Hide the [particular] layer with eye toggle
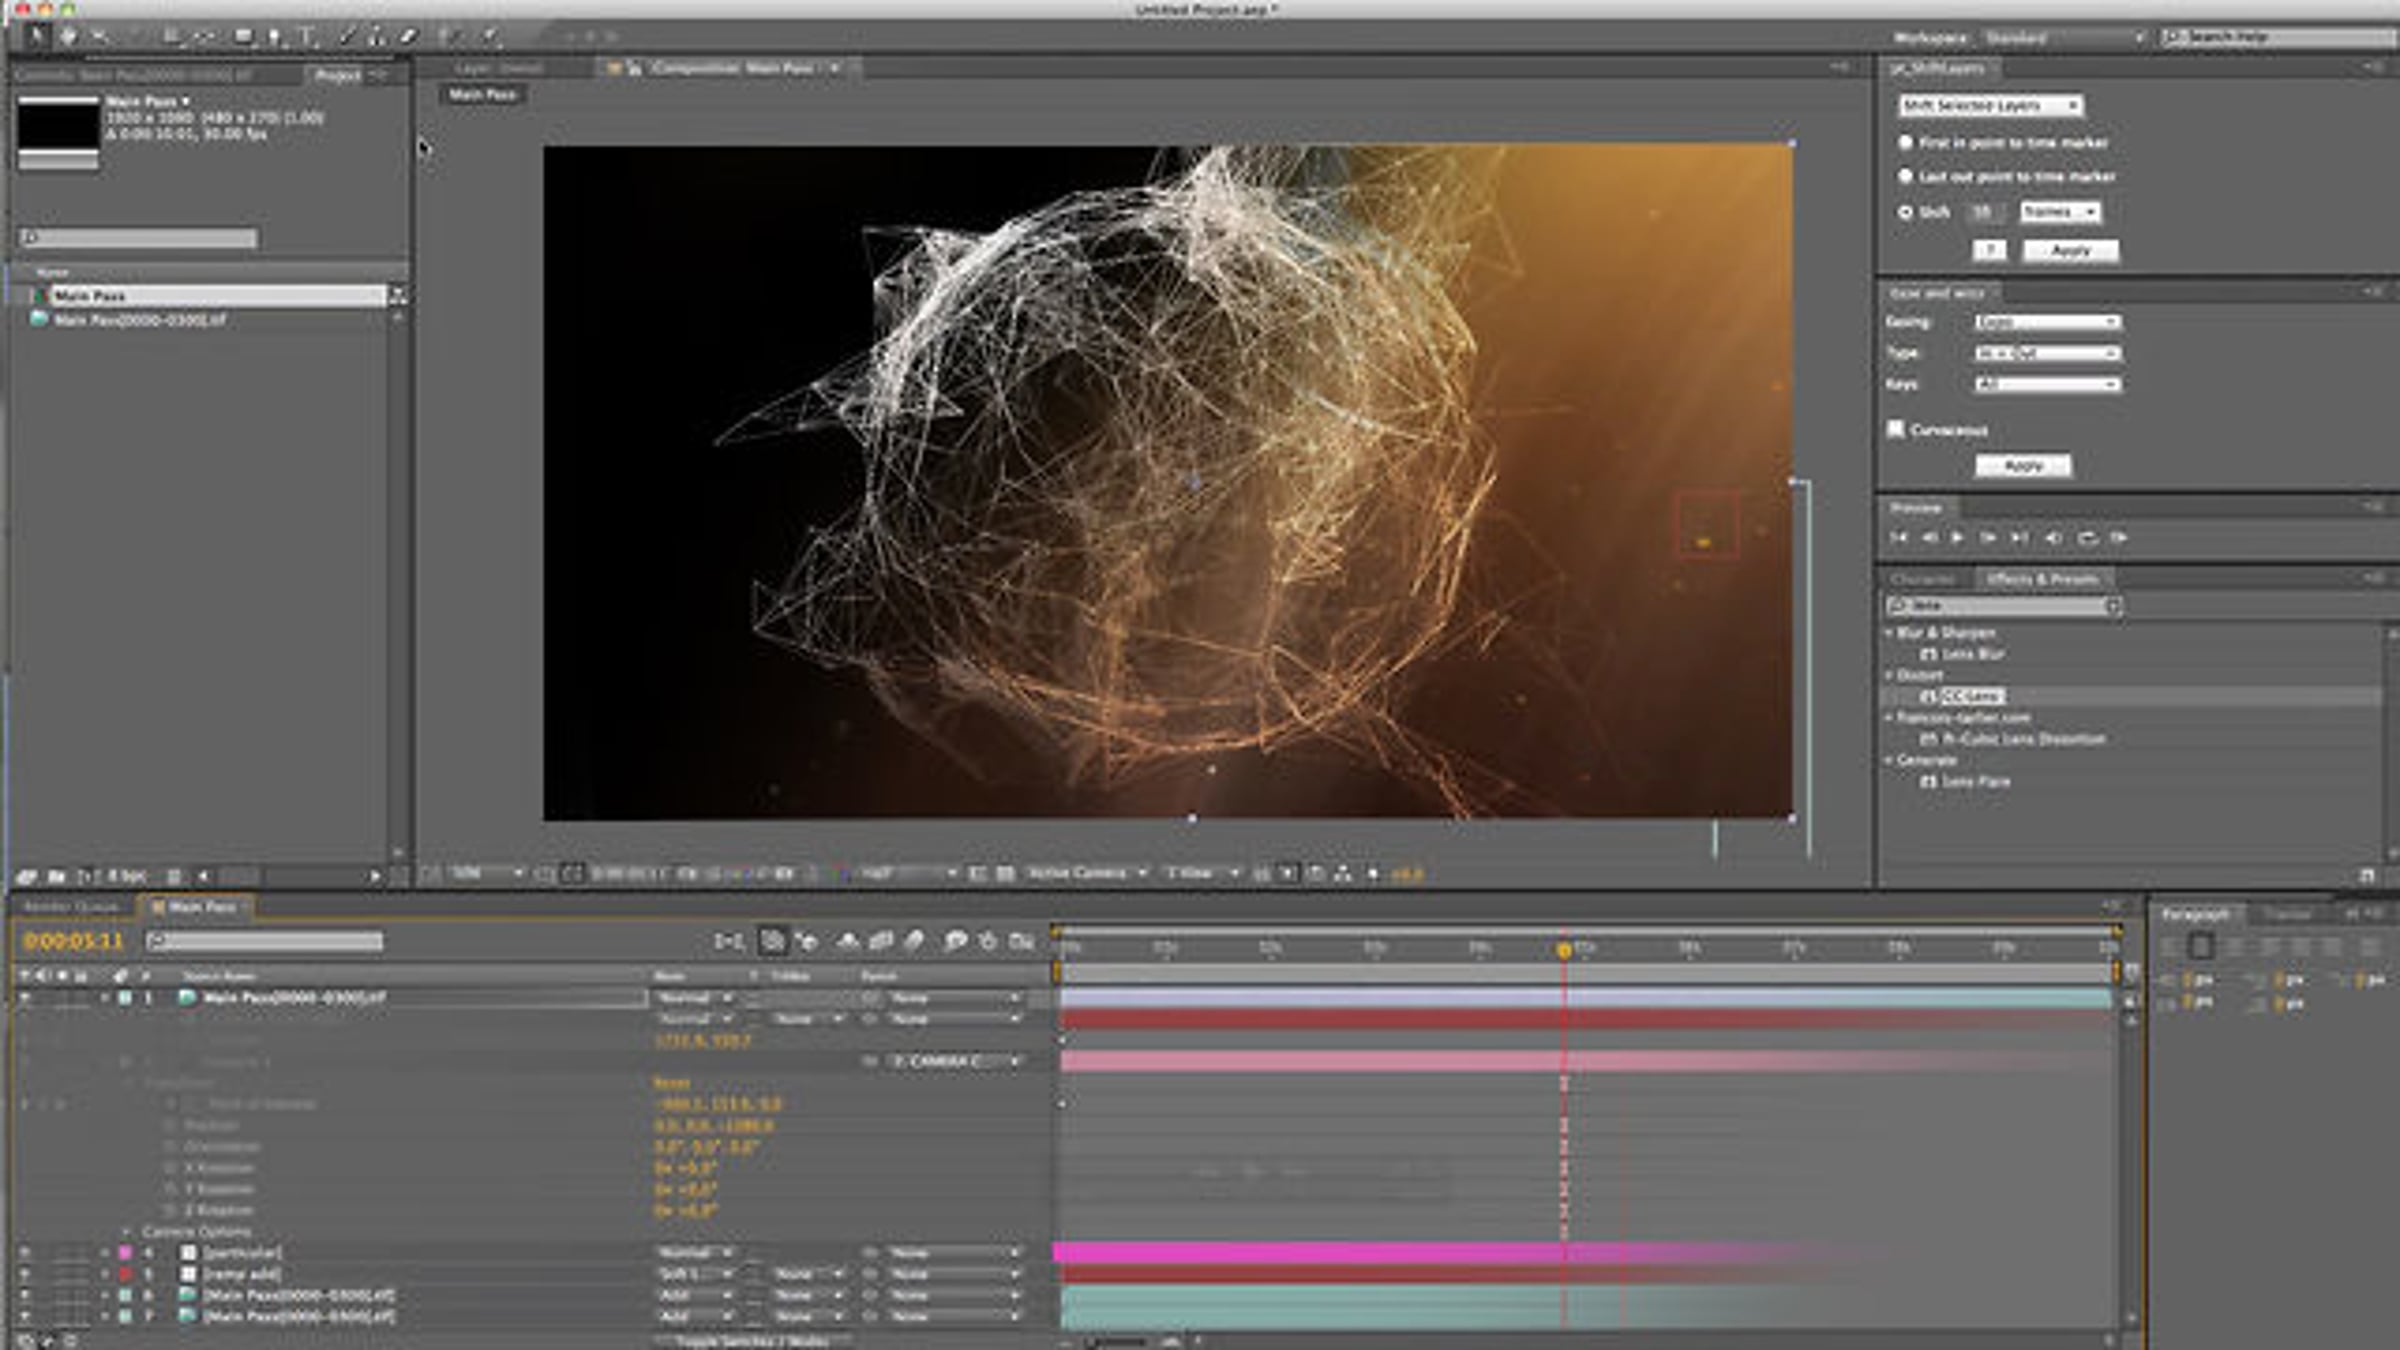2400x1350 pixels. pos(25,1252)
